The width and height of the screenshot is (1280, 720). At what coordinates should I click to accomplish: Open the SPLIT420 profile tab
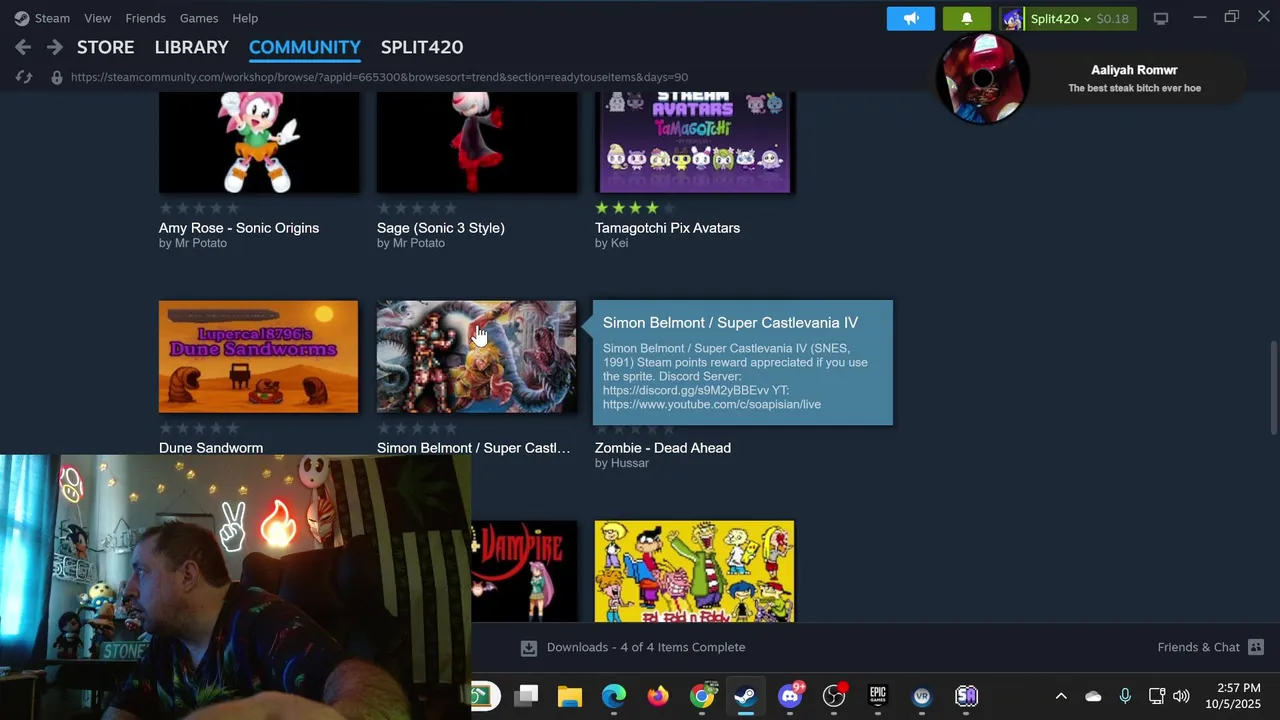[x=422, y=47]
